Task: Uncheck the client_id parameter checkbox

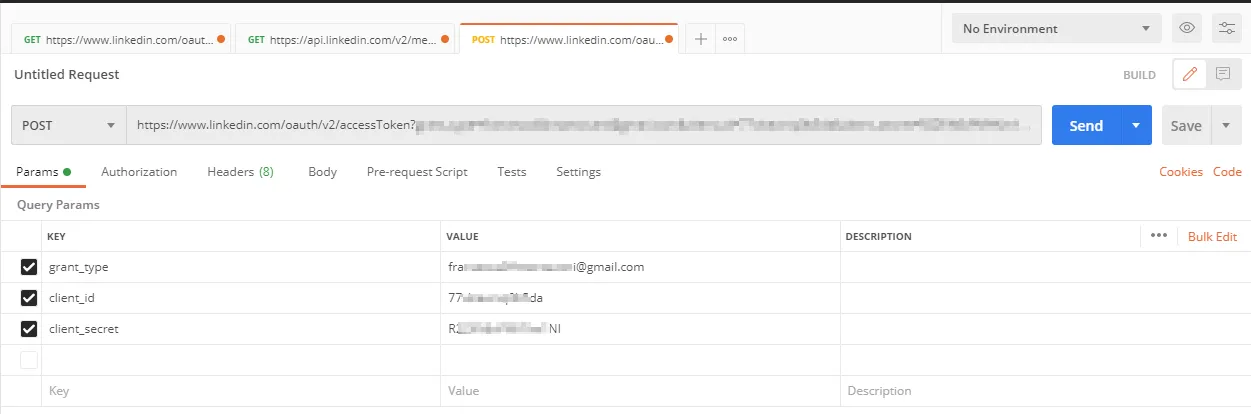Action: [x=29, y=298]
